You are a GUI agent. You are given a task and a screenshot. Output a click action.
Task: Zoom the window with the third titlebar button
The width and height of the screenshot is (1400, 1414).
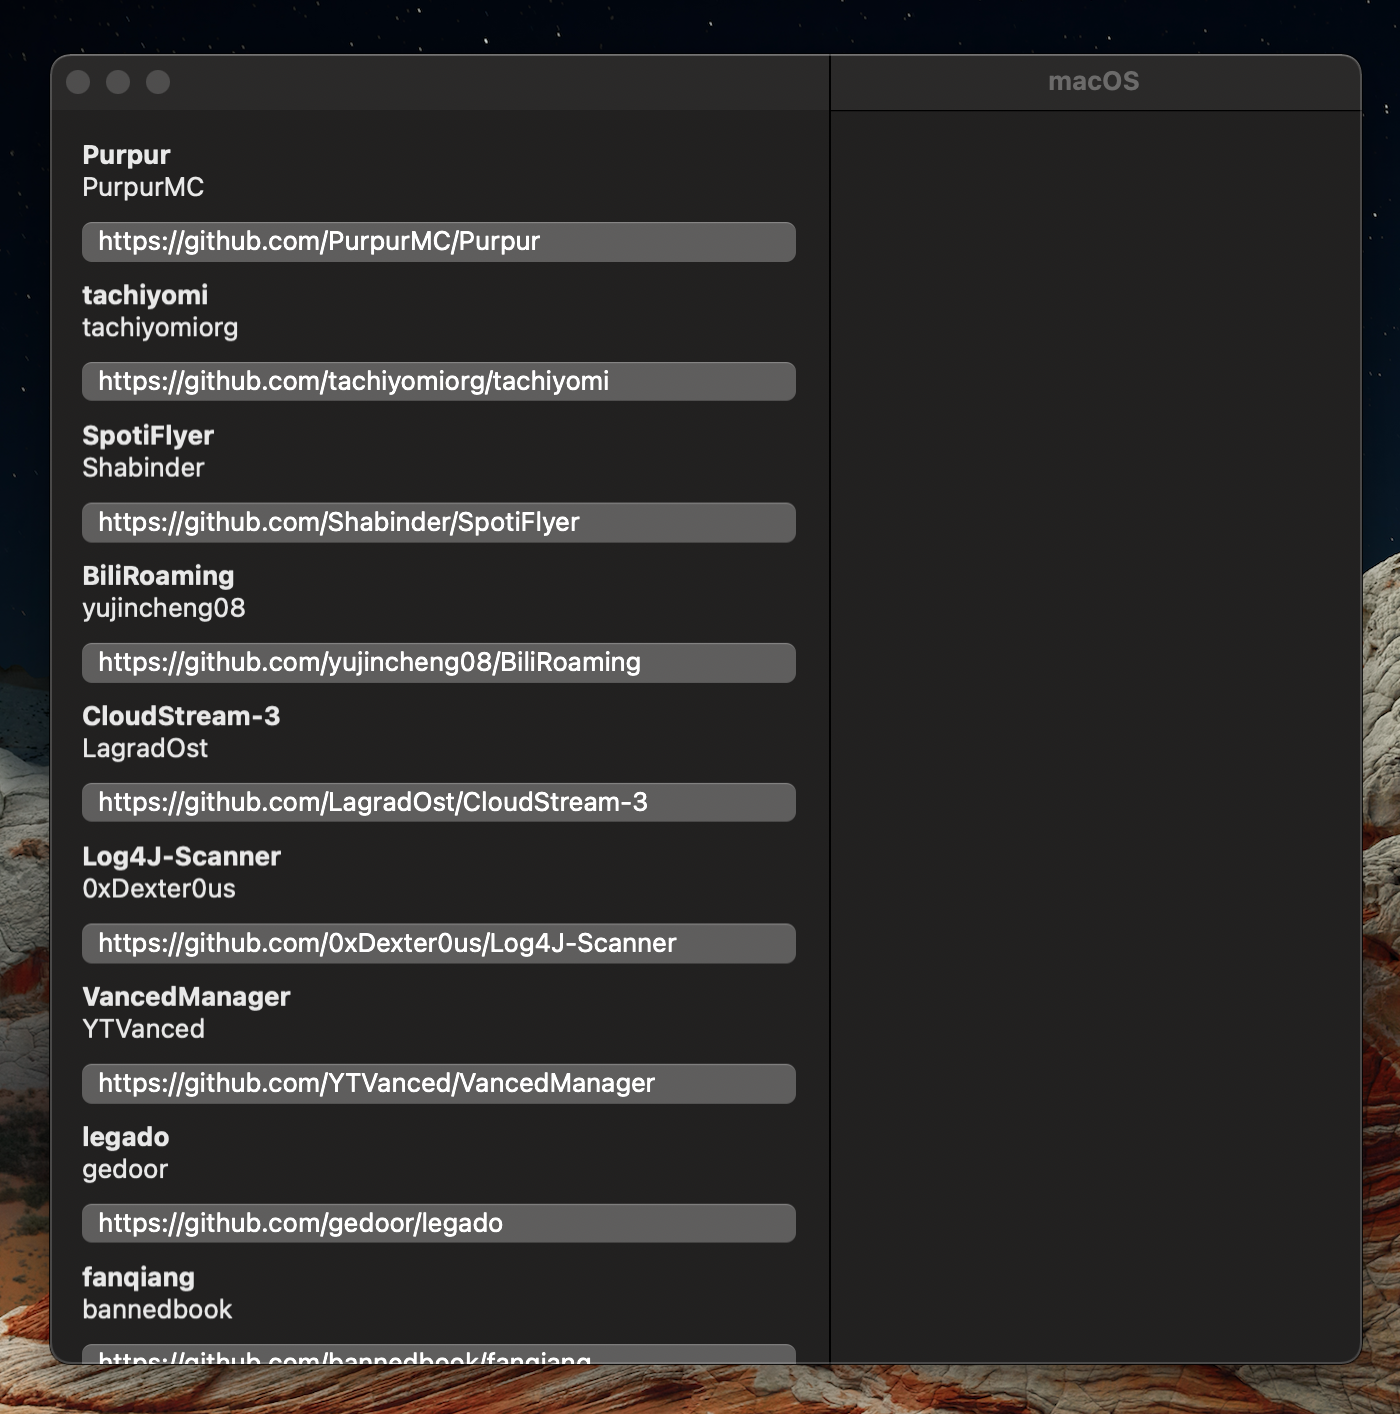(158, 82)
